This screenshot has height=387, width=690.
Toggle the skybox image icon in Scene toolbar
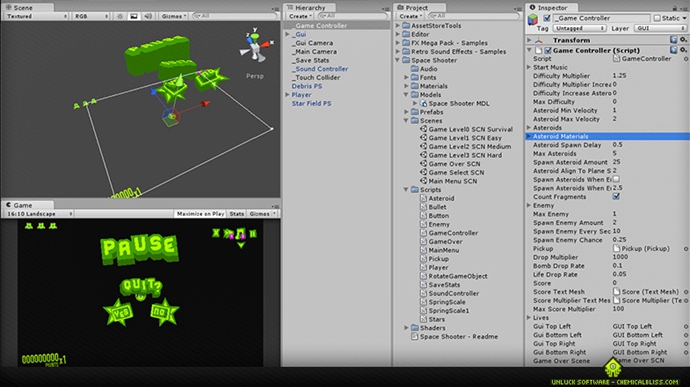click(134, 16)
